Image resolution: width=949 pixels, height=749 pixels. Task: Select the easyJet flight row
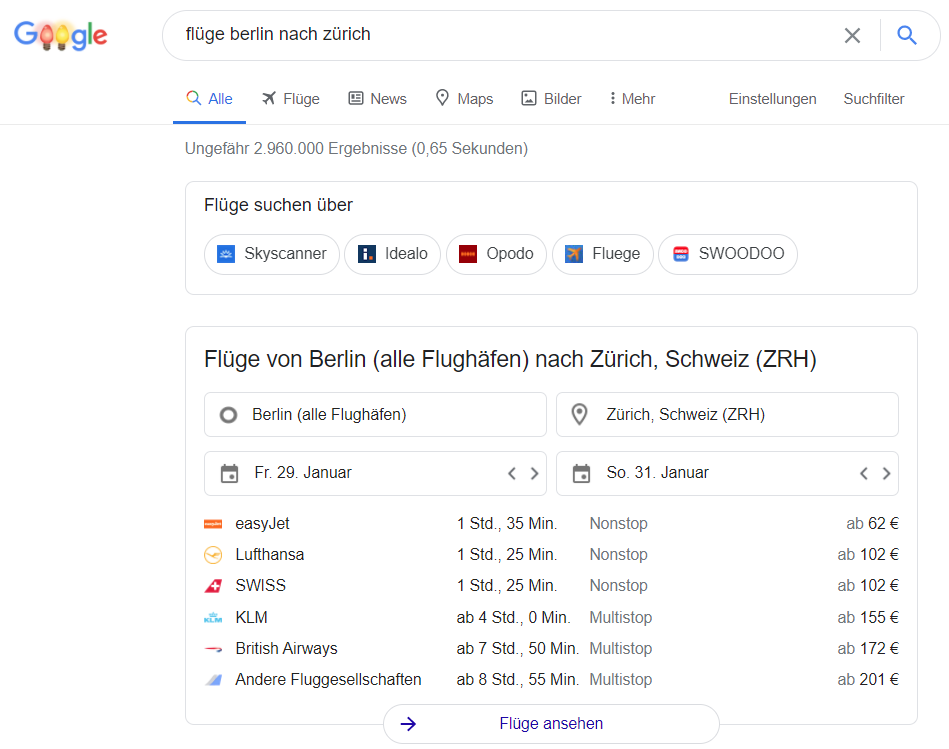point(551,523)
